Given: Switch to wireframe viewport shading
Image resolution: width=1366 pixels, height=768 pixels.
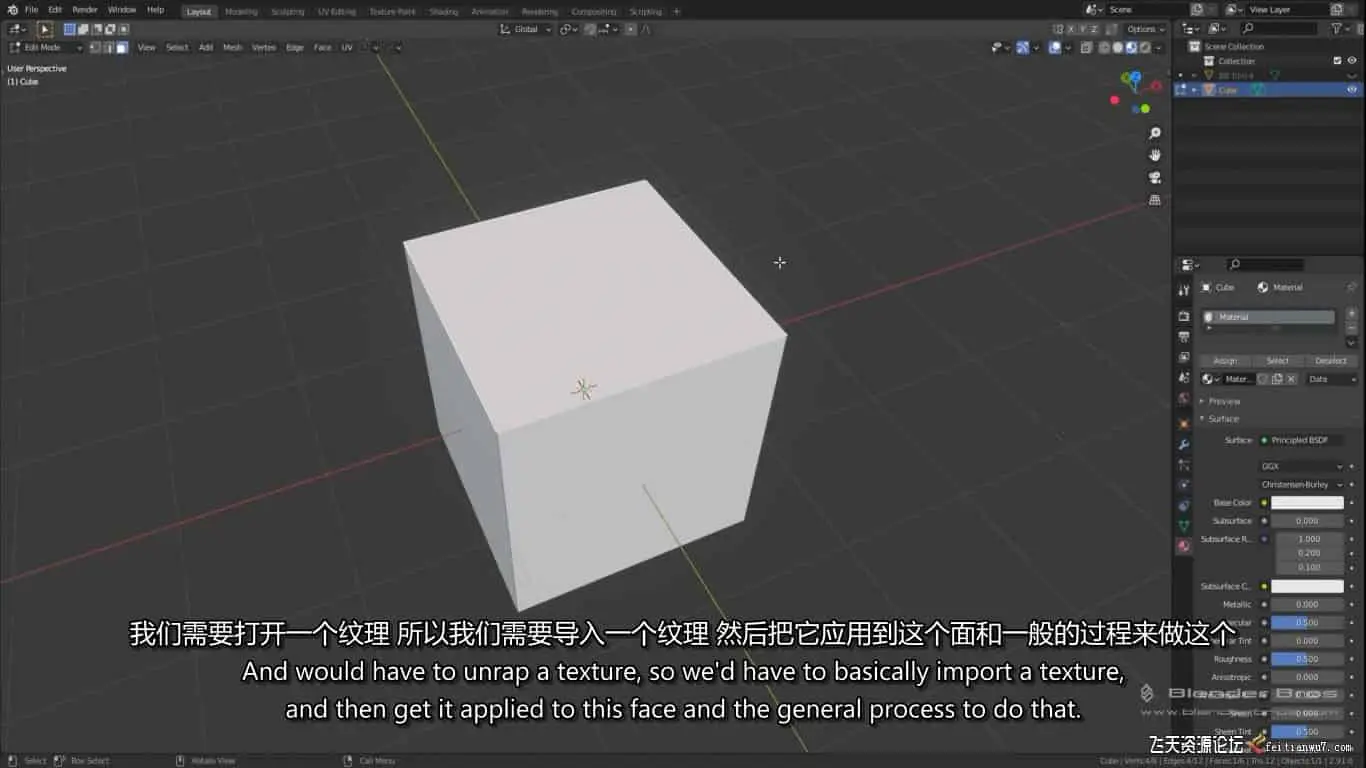Looking at the screenshot, I should tap(1105, 47).
